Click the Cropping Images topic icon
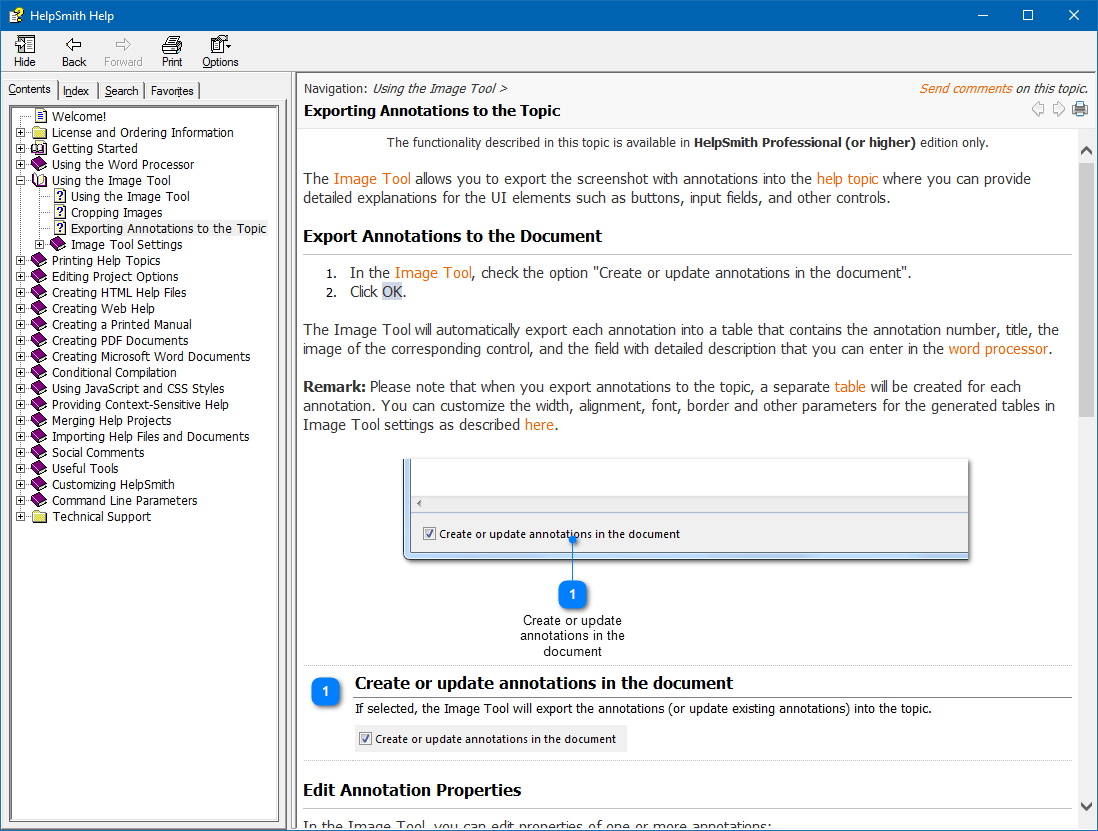This screenshot has width=1098, height=831. coord(60,212)
